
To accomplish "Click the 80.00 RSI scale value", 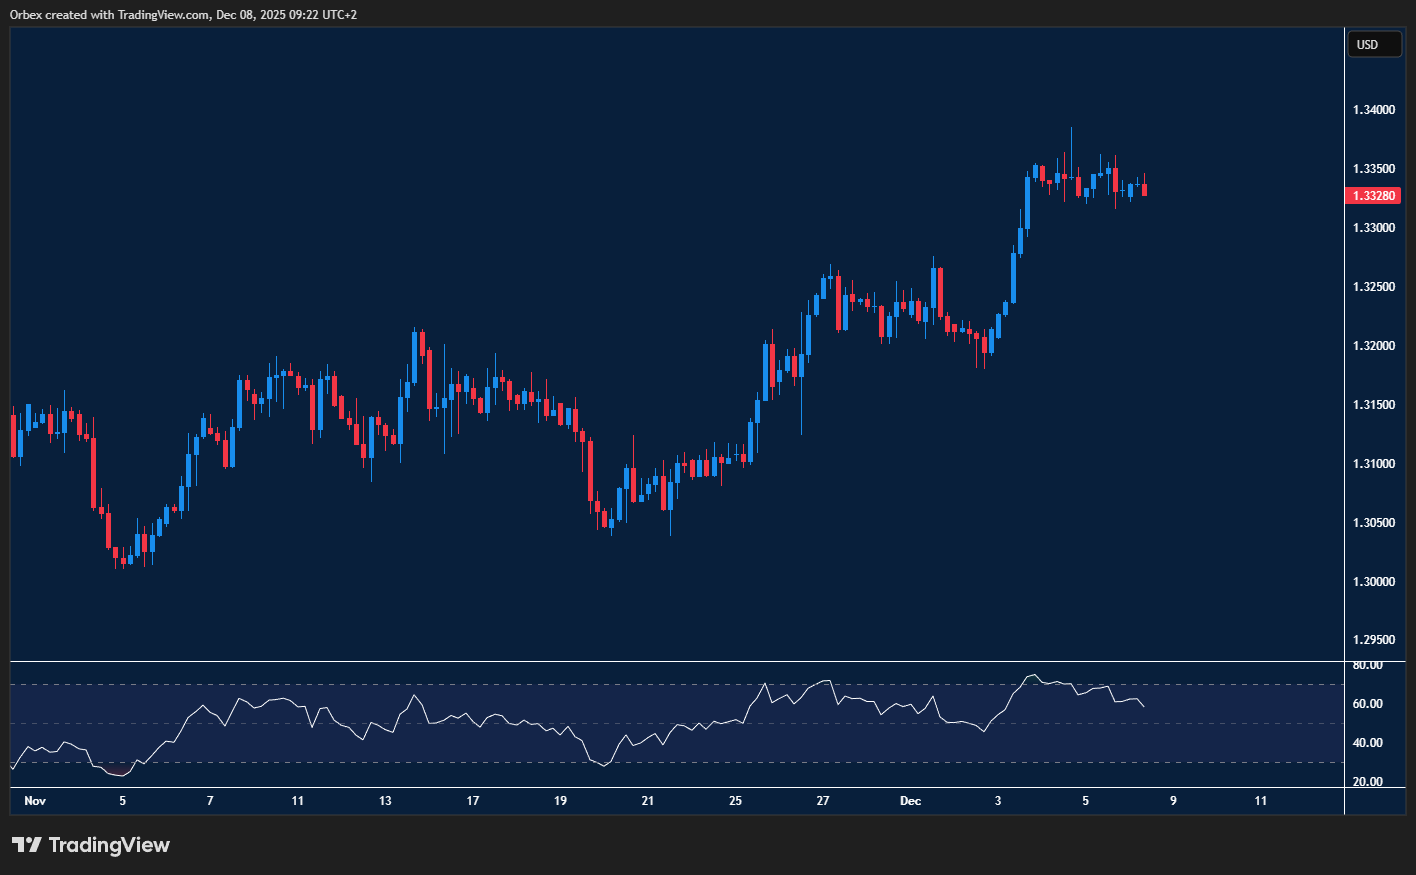I will tap(1367, 663).
